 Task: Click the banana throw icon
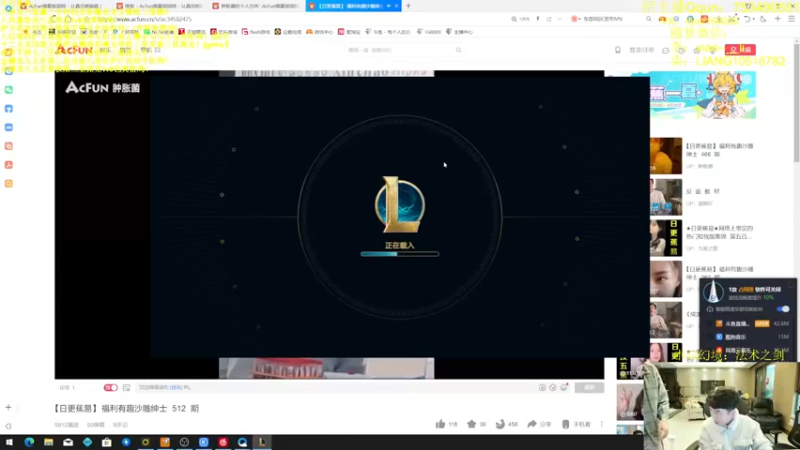[501, 424]
